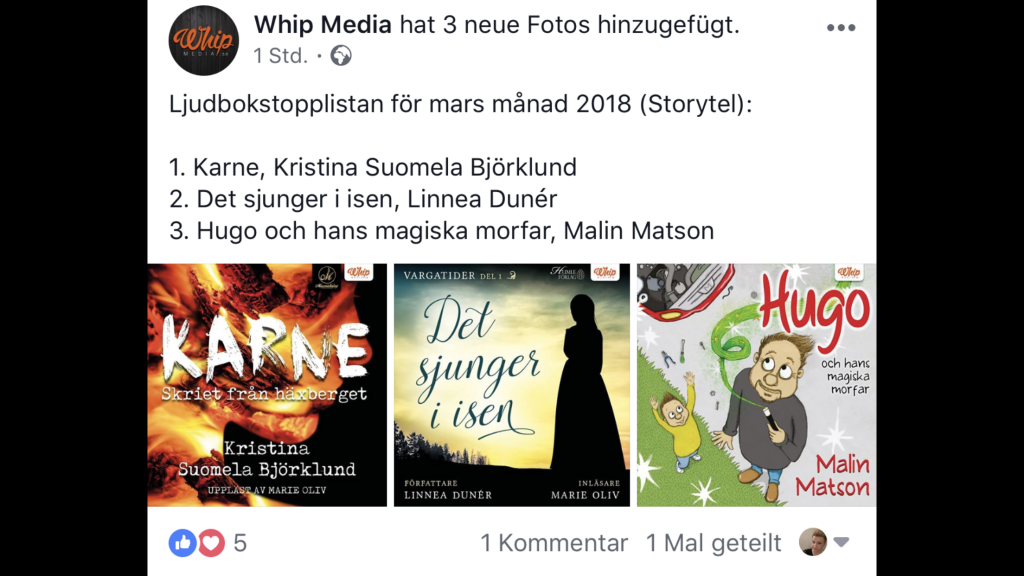Open the Hugo och hans magiska morfar cover
The image size is (1024, 576).
(756, 385)
